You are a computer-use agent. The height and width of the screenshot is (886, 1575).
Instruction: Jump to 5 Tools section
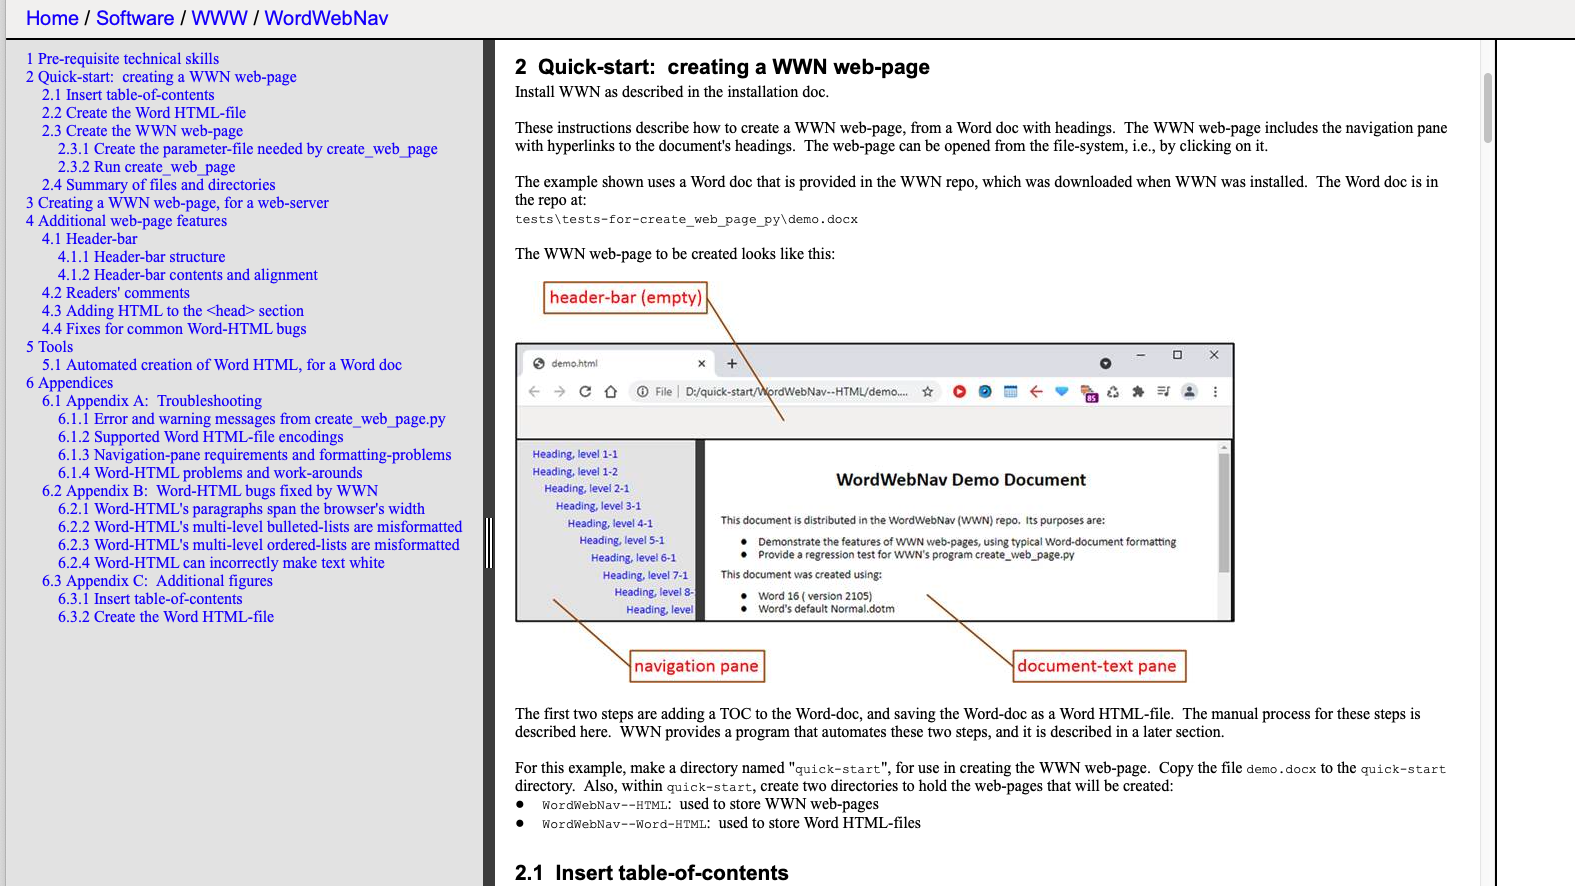point(49,347)
